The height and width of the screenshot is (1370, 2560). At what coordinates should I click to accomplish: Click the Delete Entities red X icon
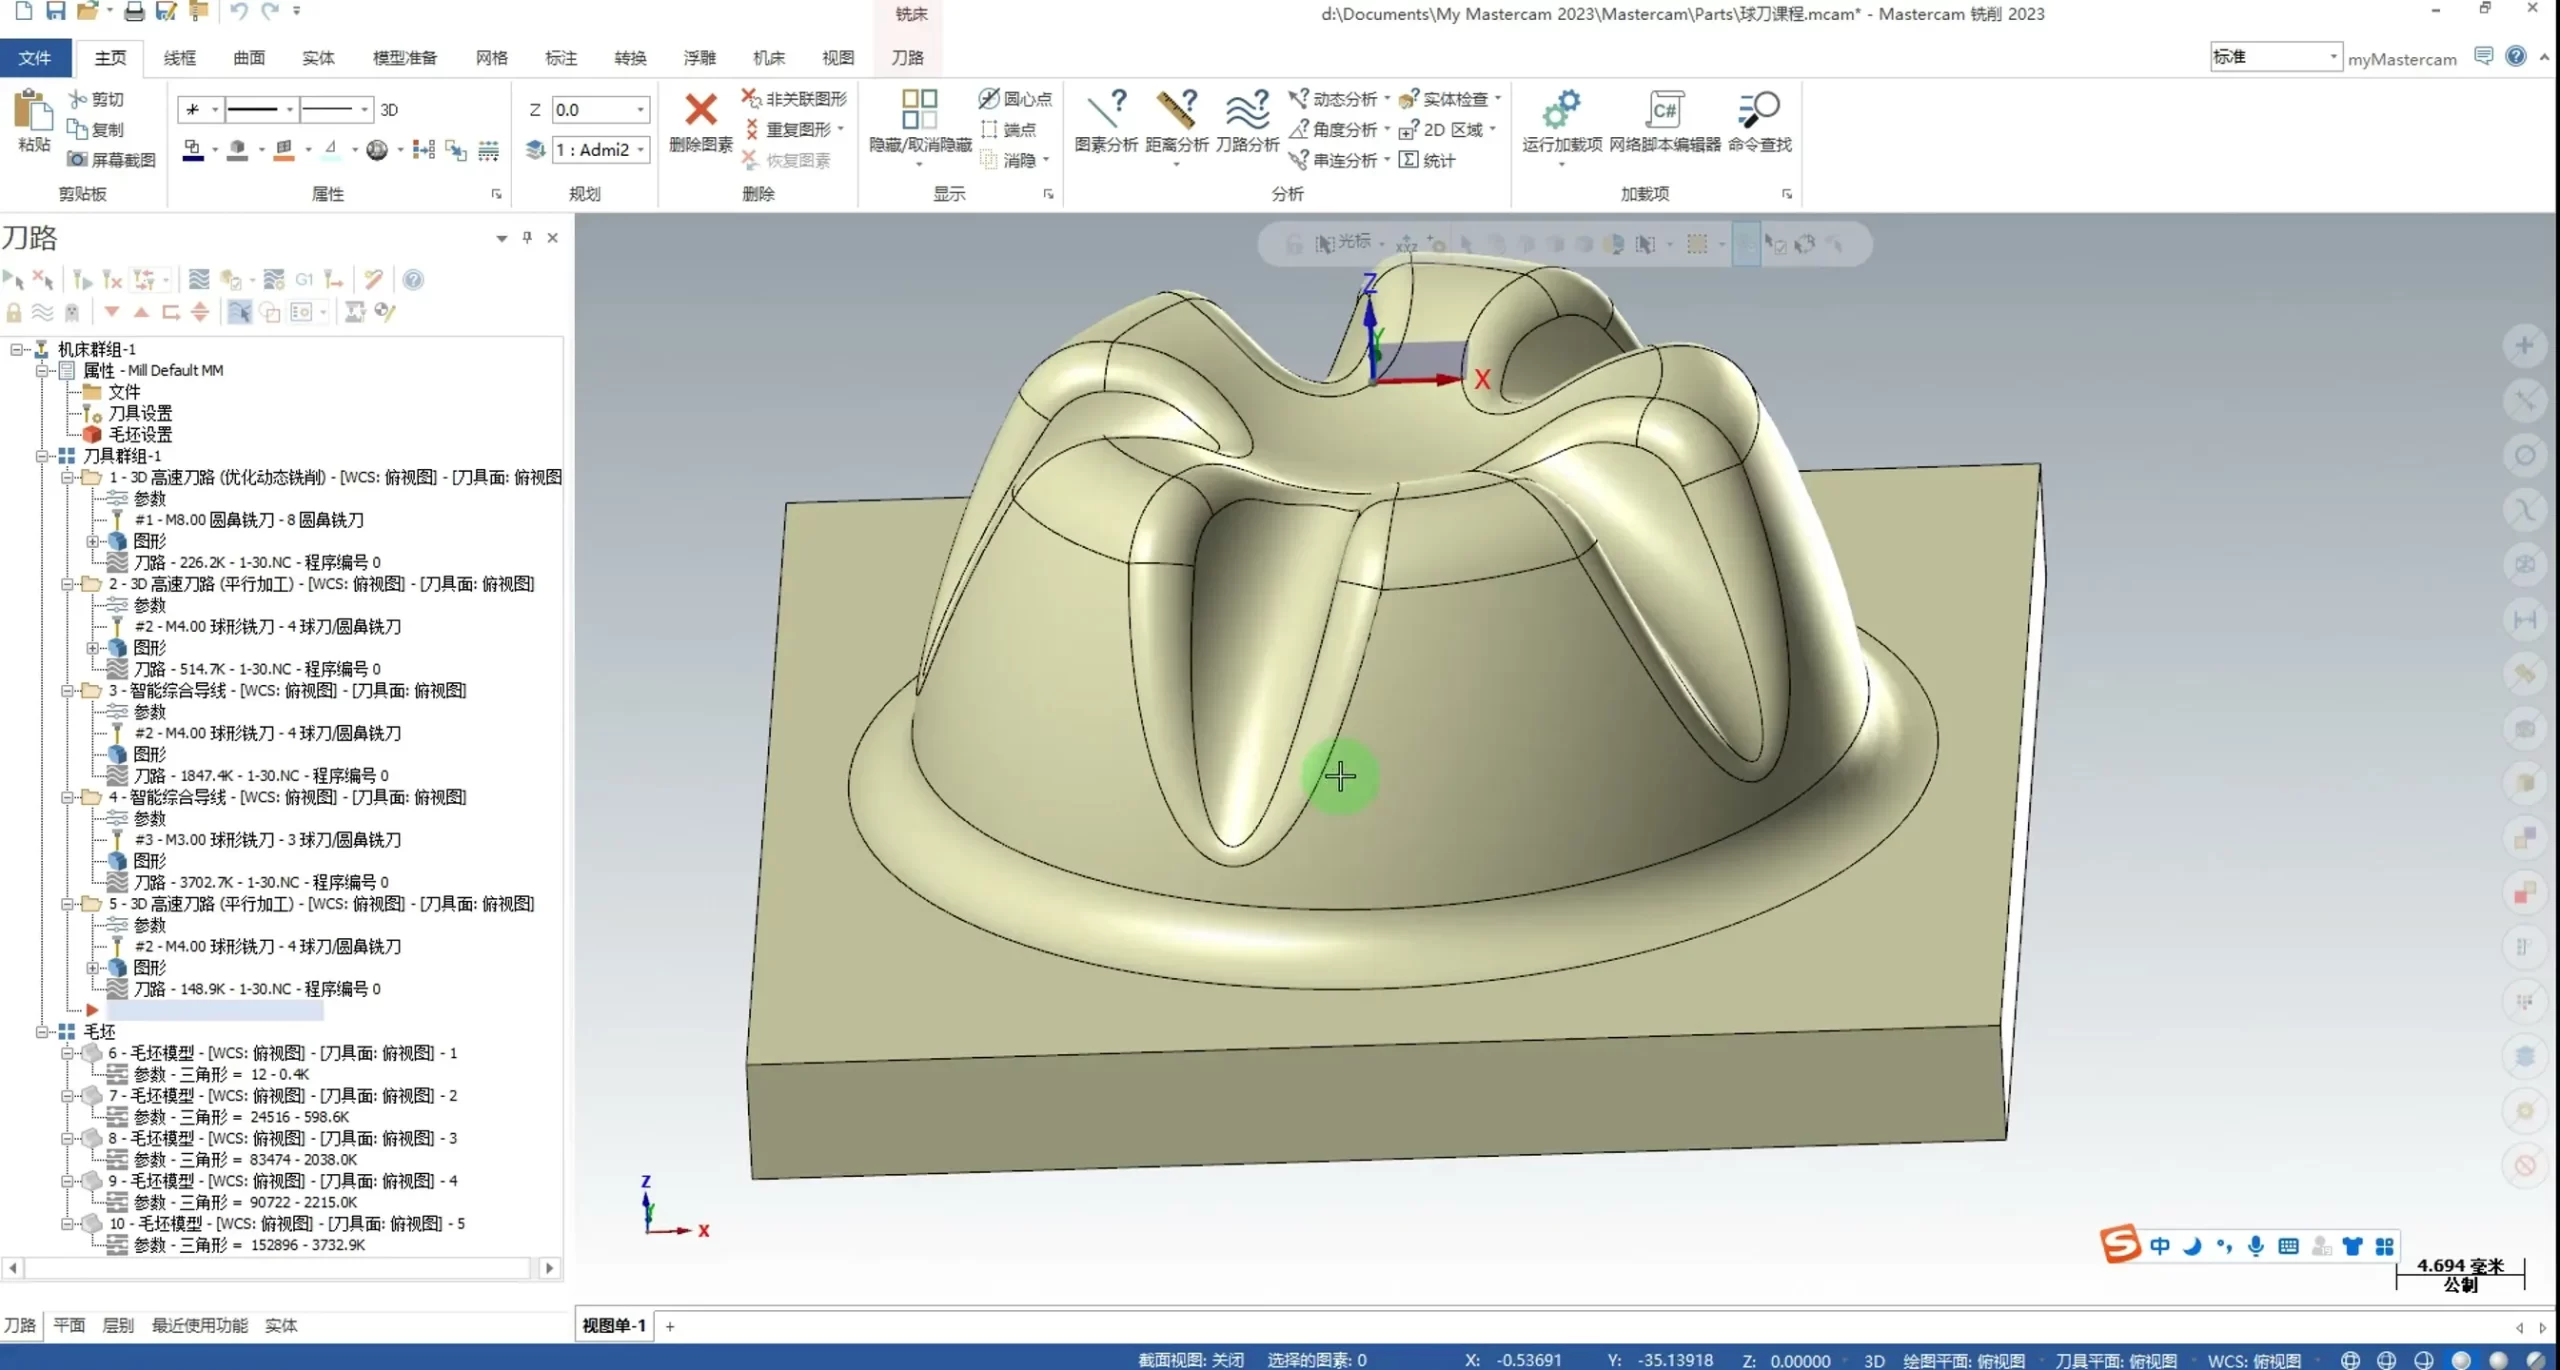[x=700, y=110]
